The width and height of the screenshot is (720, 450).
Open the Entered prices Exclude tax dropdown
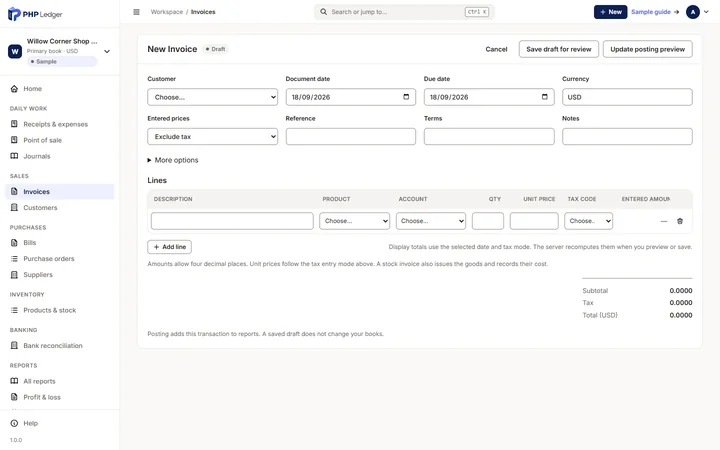213,137
